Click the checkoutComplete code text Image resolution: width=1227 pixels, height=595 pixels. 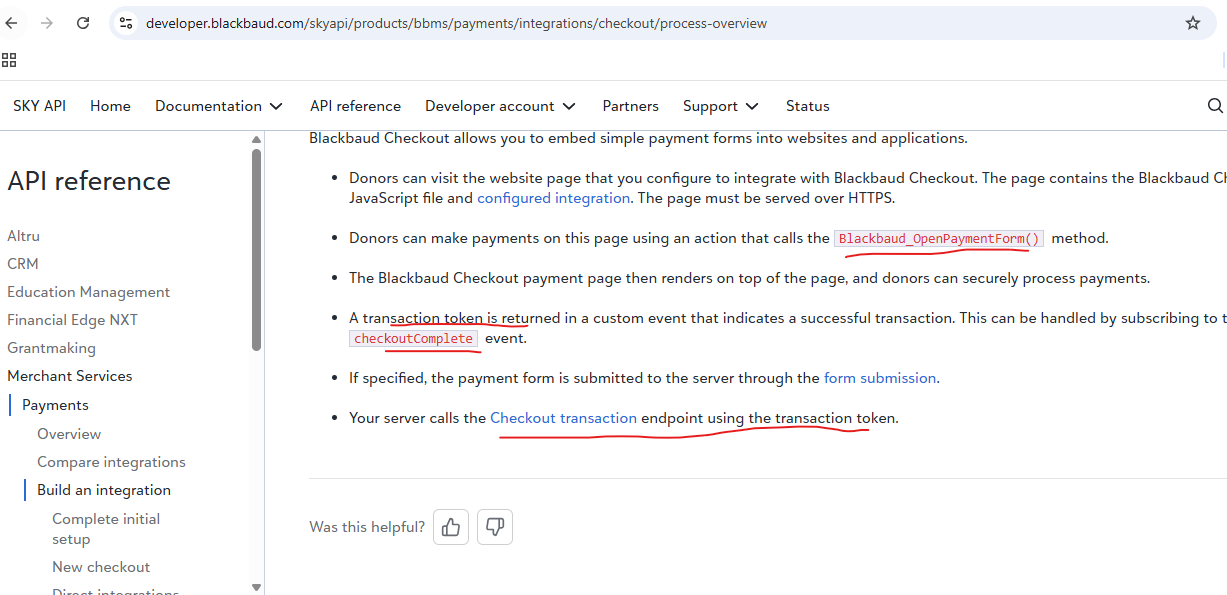tap(413, 338)
